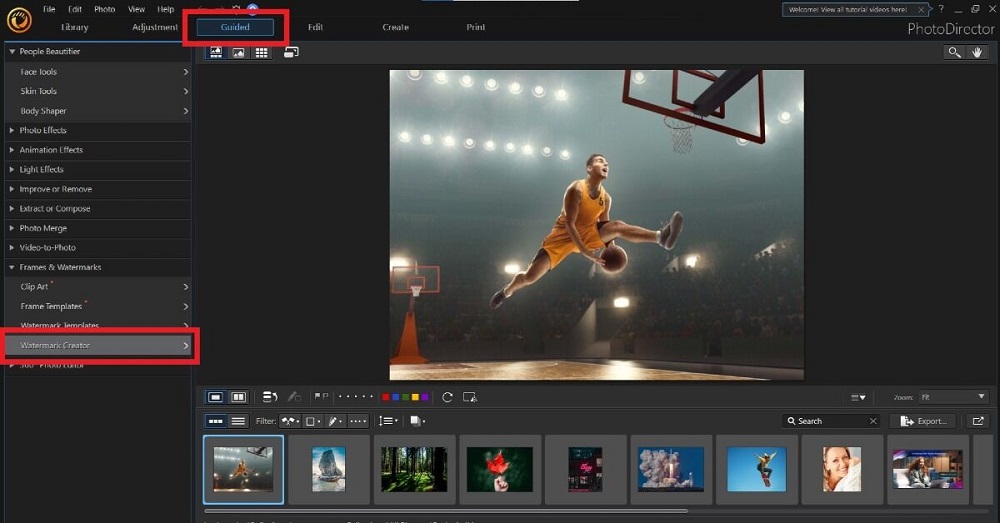The height and width of the screenshot is (523, 1000).
Task: Open Clip Art
Action: [x=98, y=287]
